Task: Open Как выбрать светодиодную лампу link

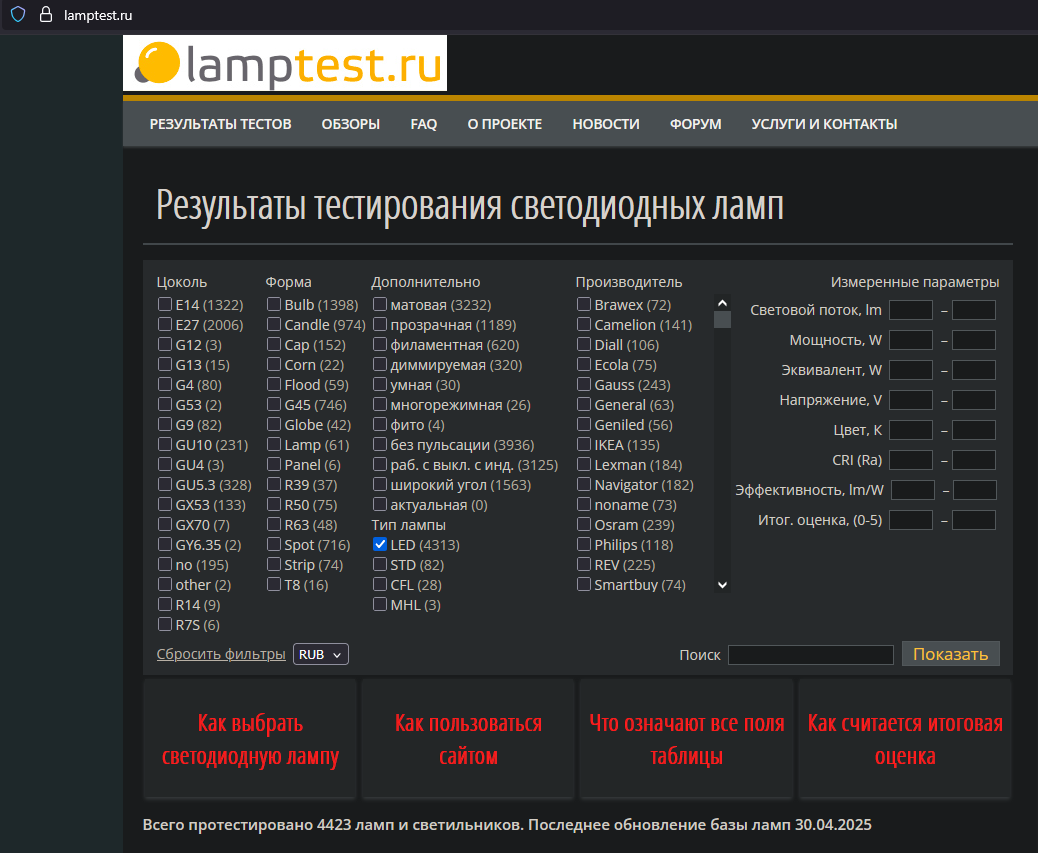Action: (x=250, y=739)
